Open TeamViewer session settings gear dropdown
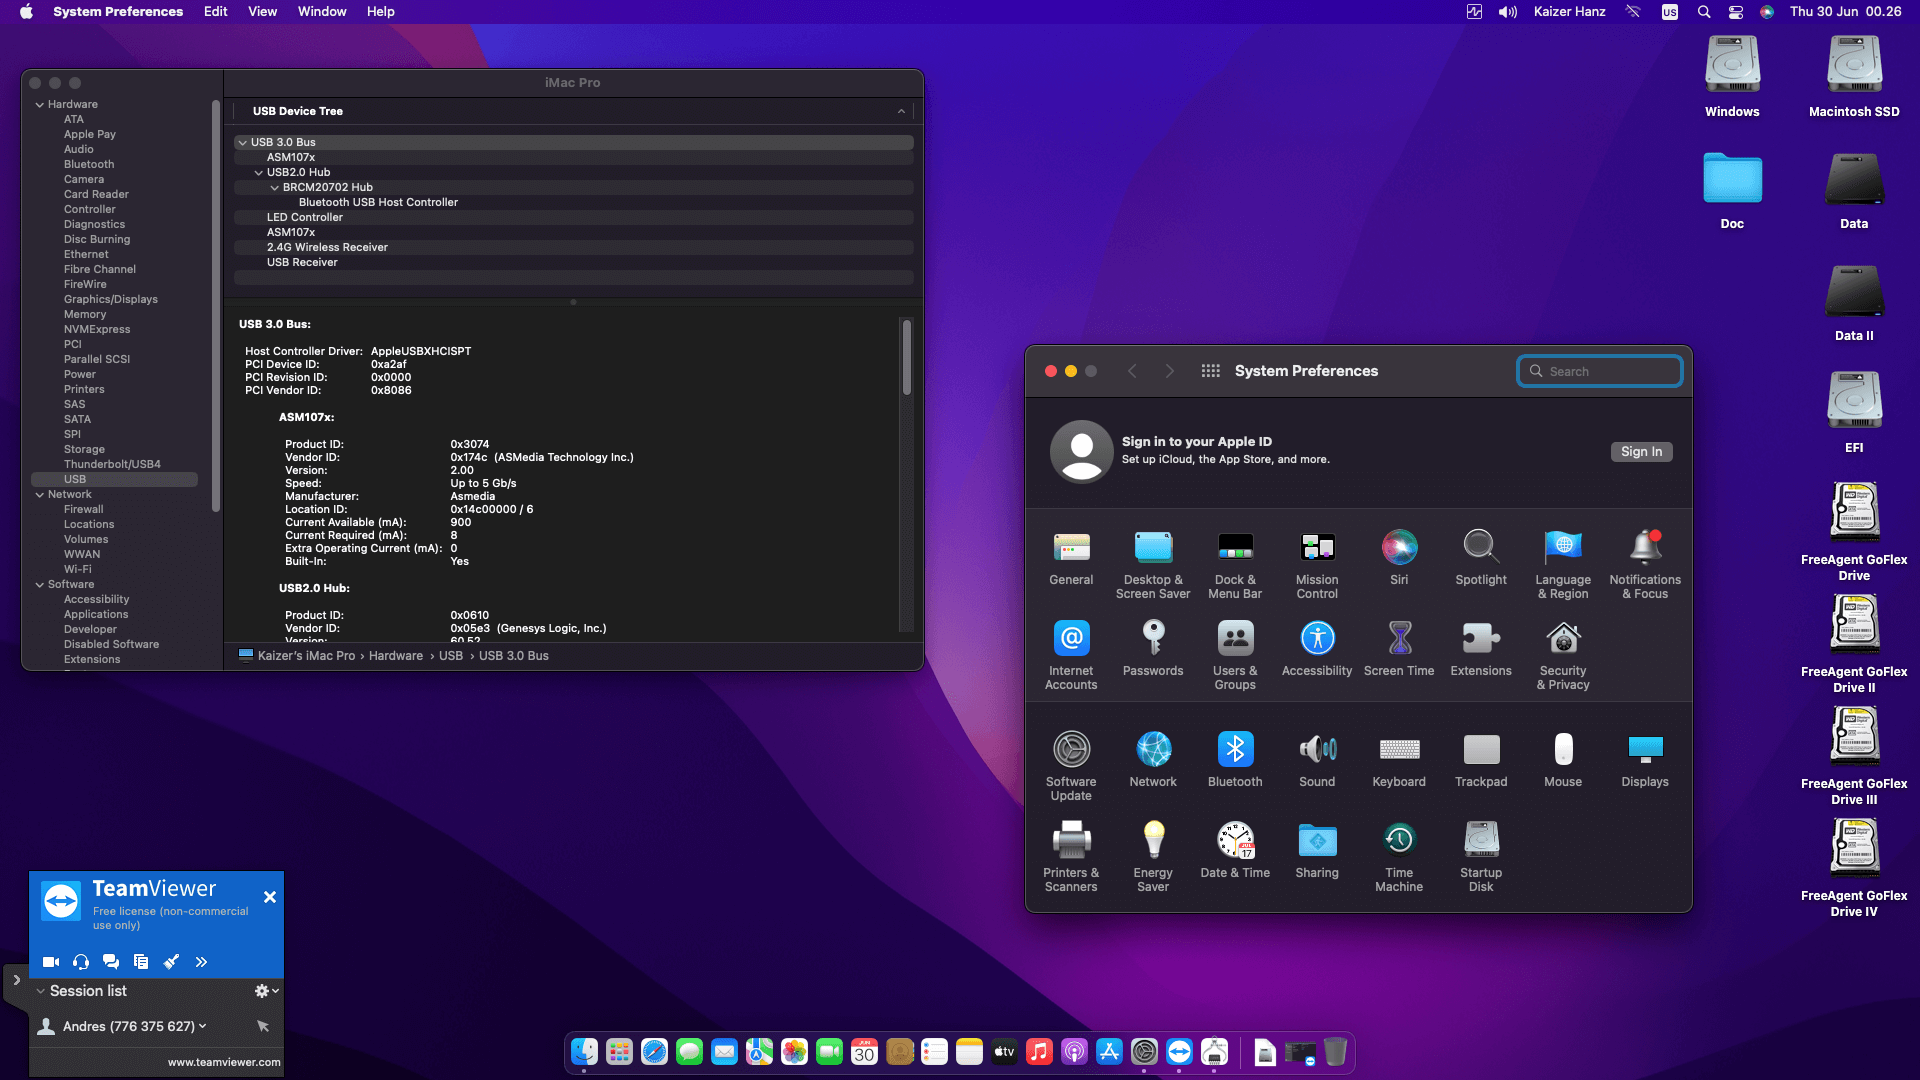The width and height of the screenshot is (1920, 1080). pos(265,991)
